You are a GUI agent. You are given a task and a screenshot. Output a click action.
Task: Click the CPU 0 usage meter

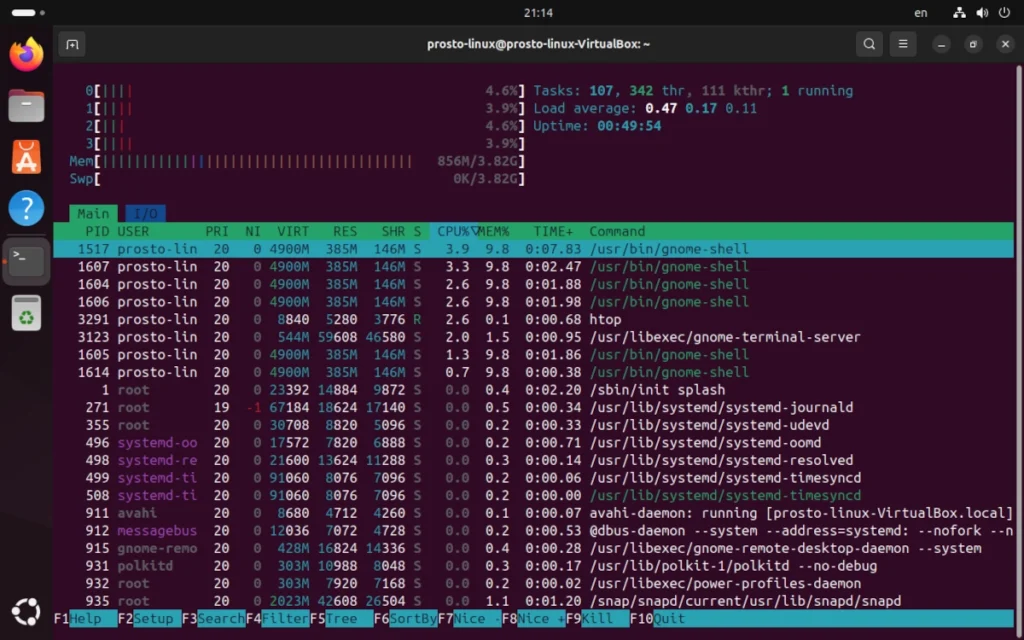tap(305, 91)
